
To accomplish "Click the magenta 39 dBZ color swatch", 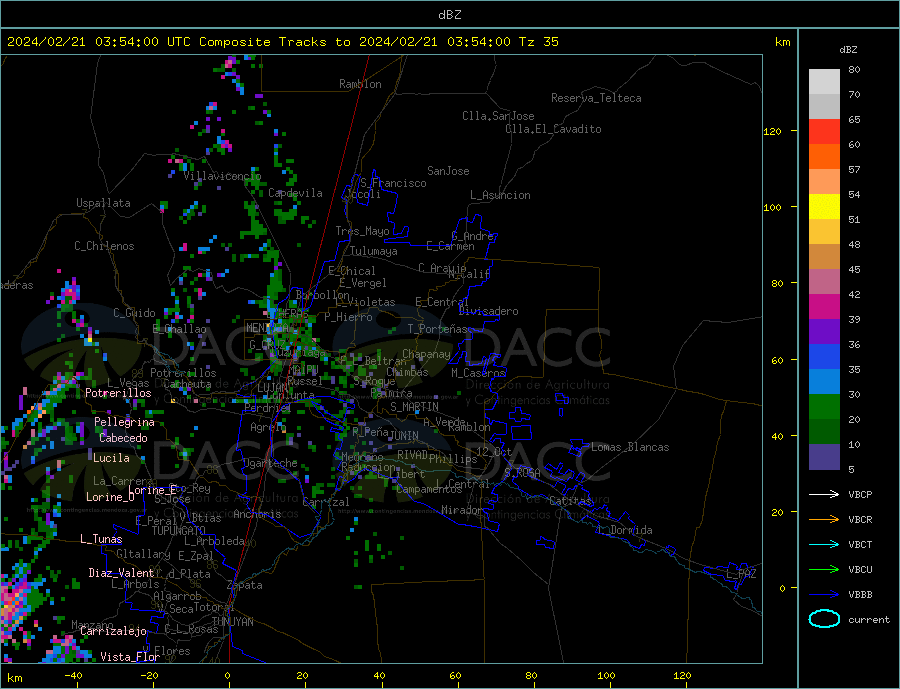I will 824,307.
